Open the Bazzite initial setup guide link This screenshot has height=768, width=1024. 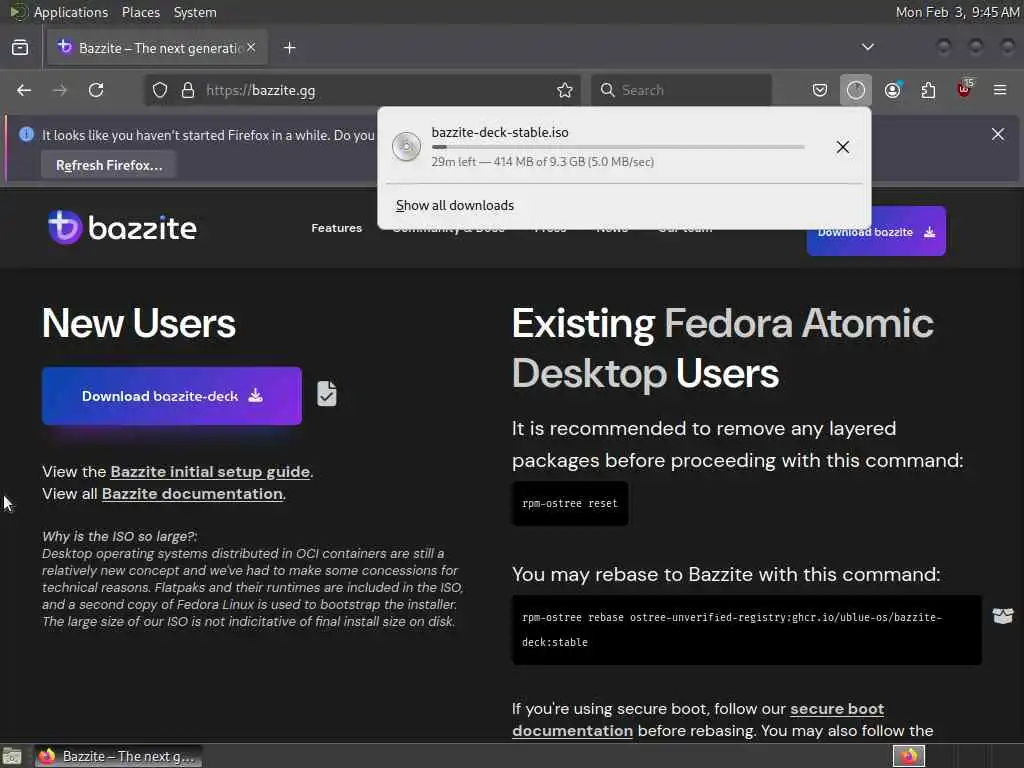210,472
